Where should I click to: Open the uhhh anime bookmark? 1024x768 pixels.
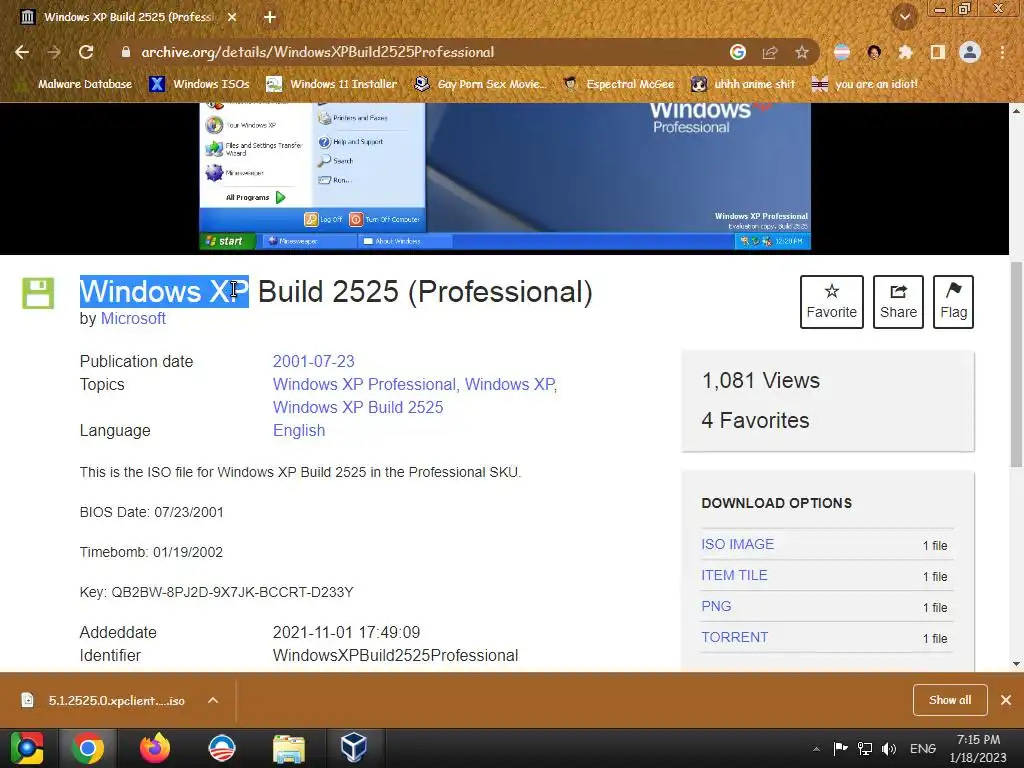coord(743,84)
